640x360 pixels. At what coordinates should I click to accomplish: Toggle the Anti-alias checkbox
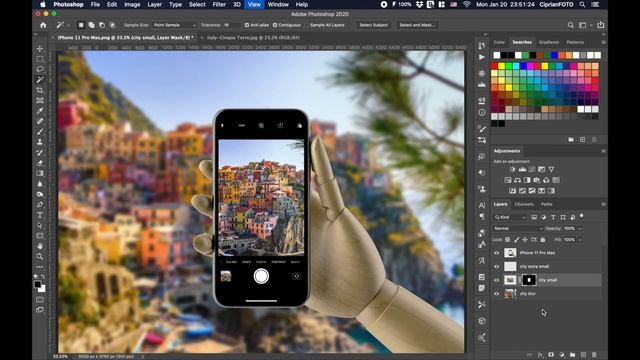pos(247,25)
